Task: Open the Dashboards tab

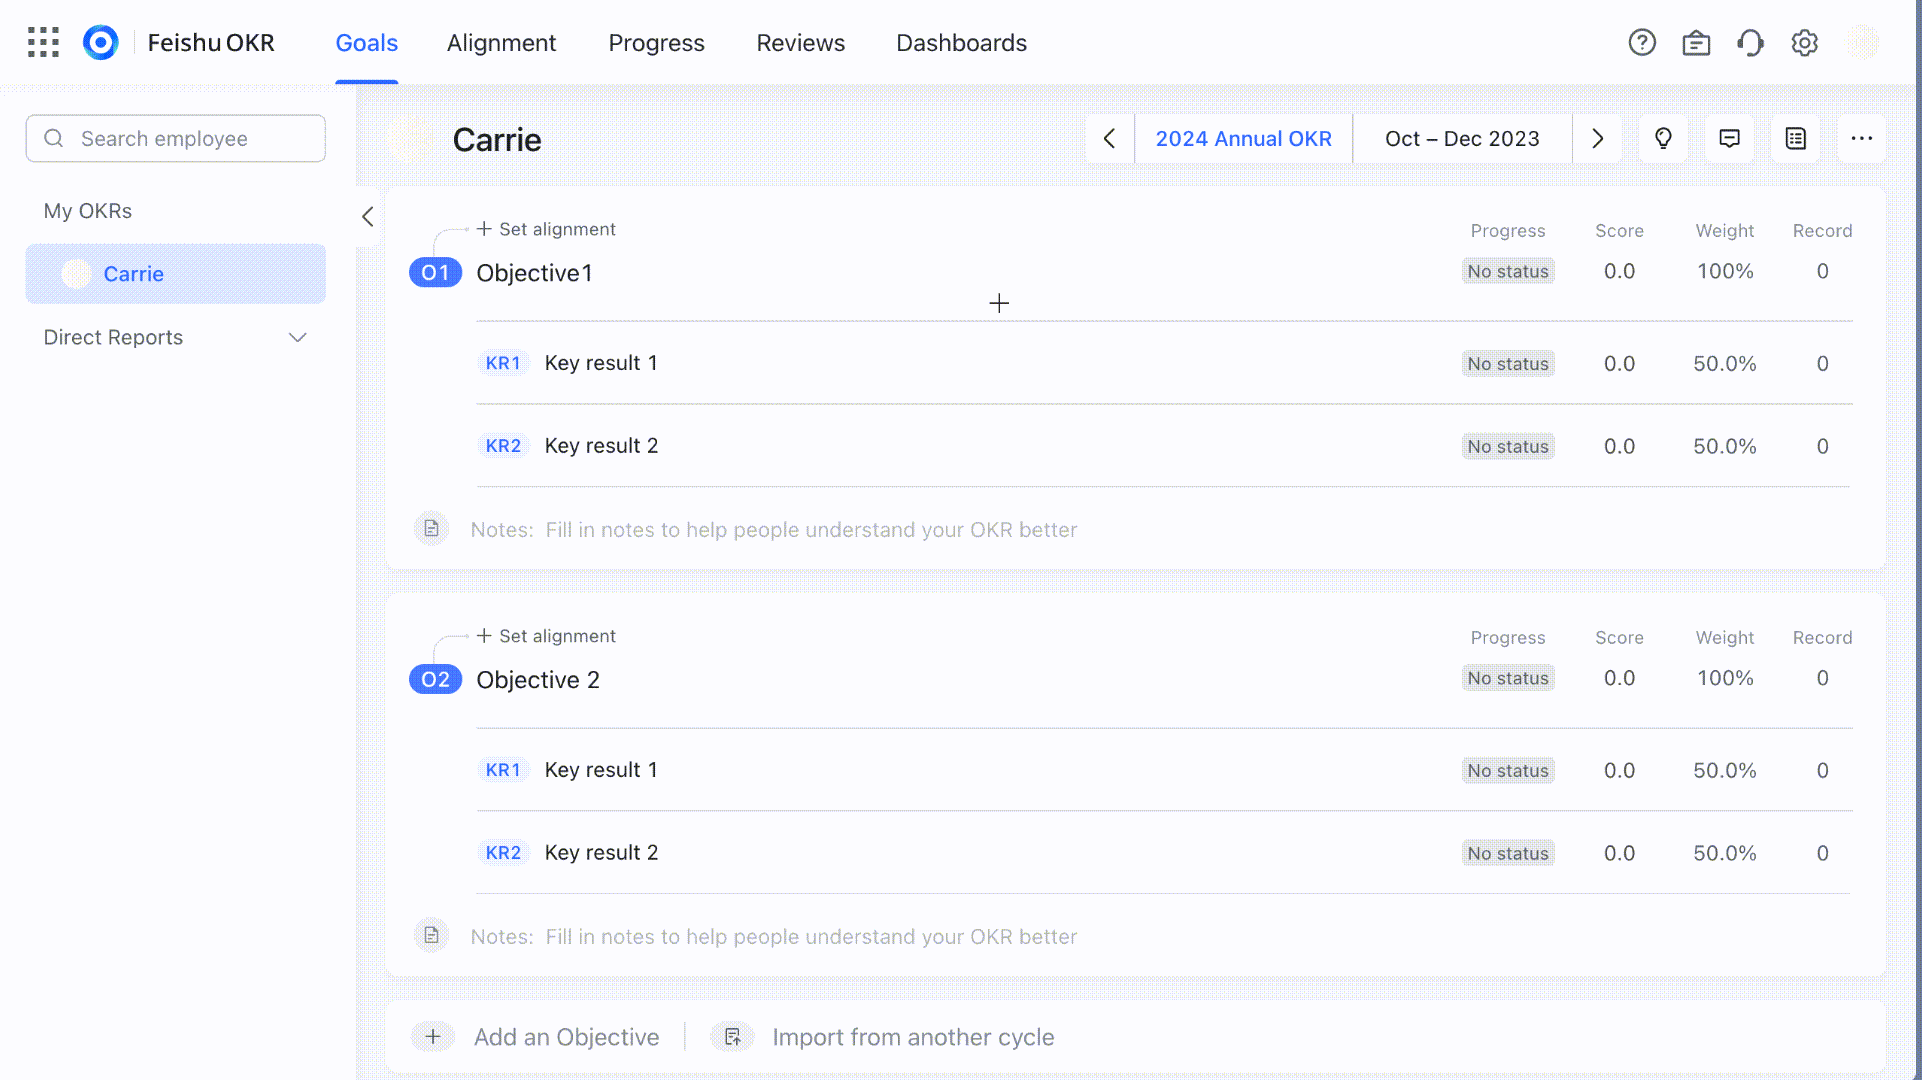Action: coord(961,42)
